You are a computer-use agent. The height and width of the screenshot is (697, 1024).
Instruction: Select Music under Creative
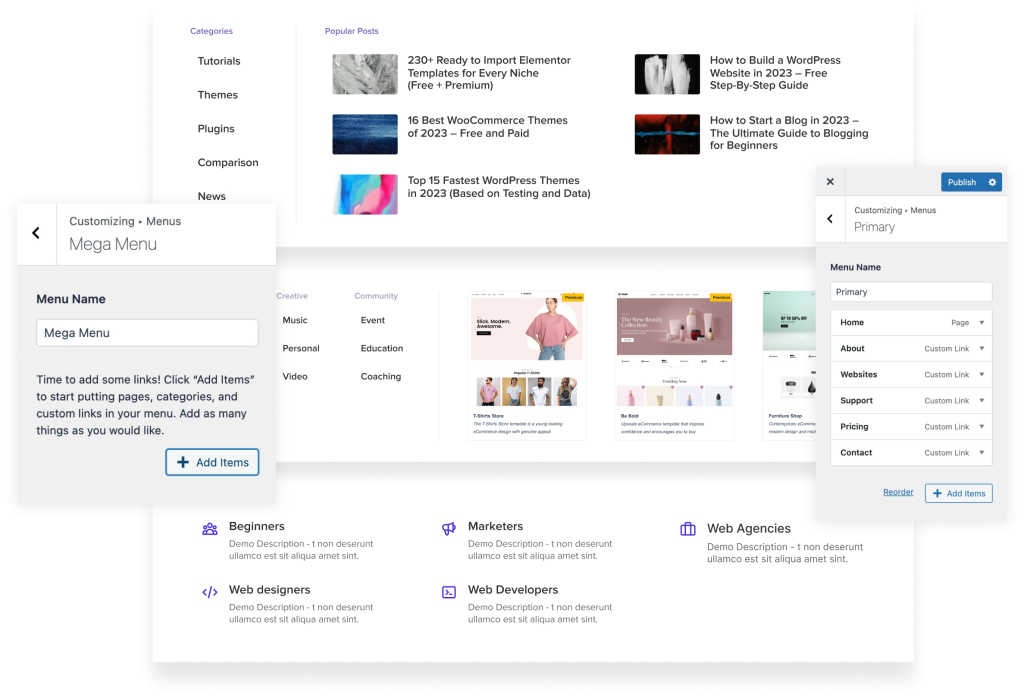(x=295, y=320)
